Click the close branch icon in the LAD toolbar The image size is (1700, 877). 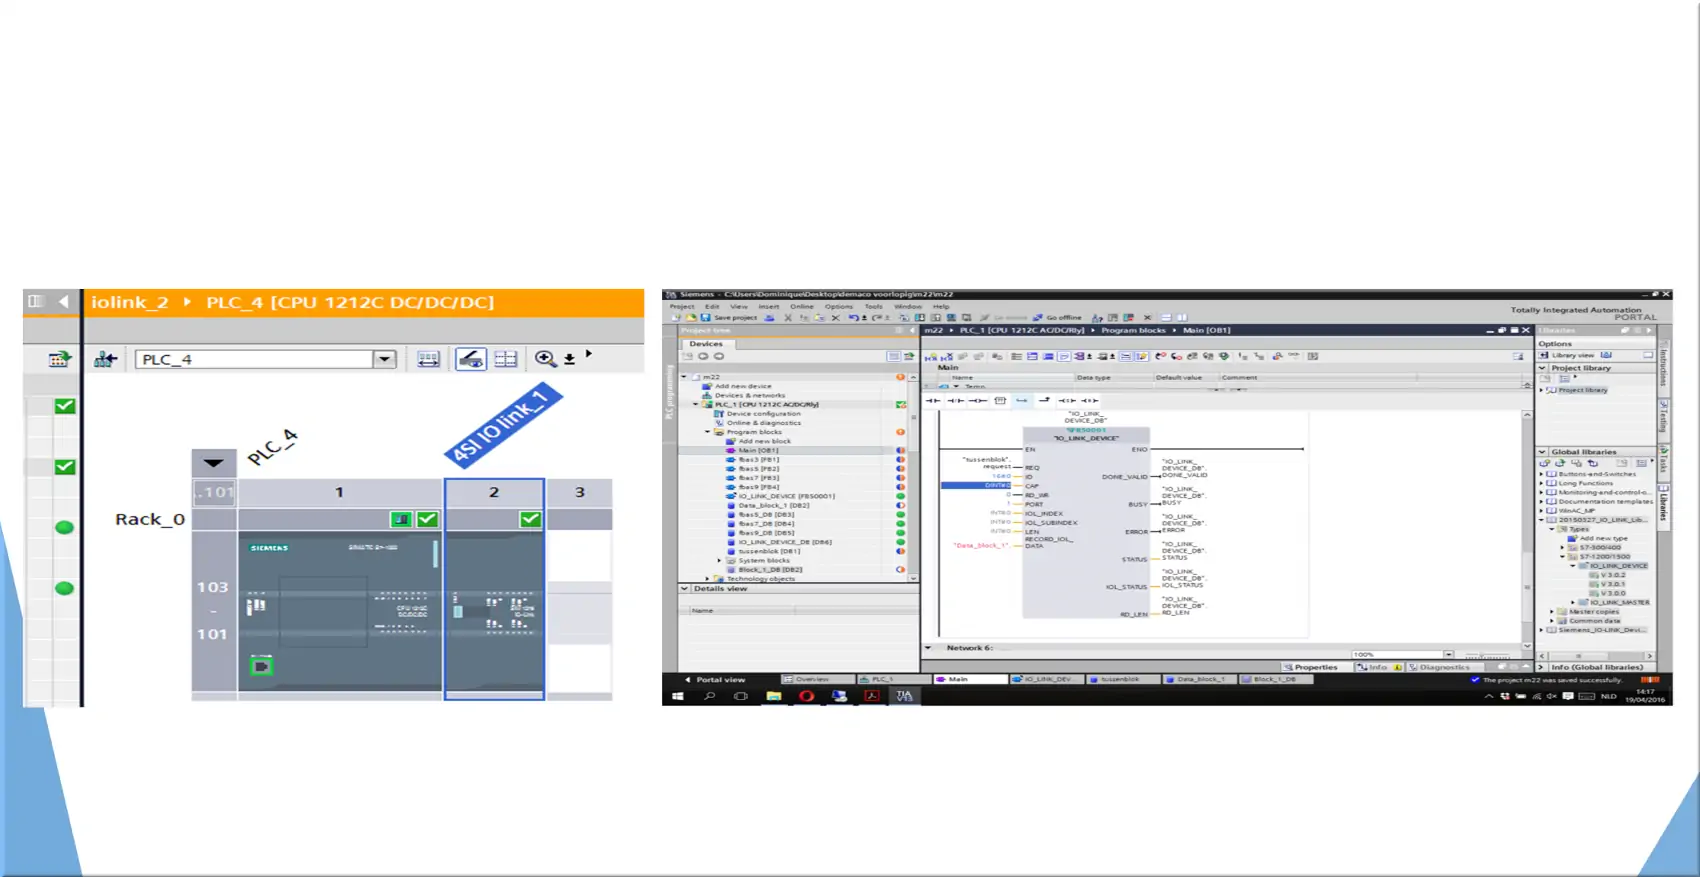[1044, 400]
